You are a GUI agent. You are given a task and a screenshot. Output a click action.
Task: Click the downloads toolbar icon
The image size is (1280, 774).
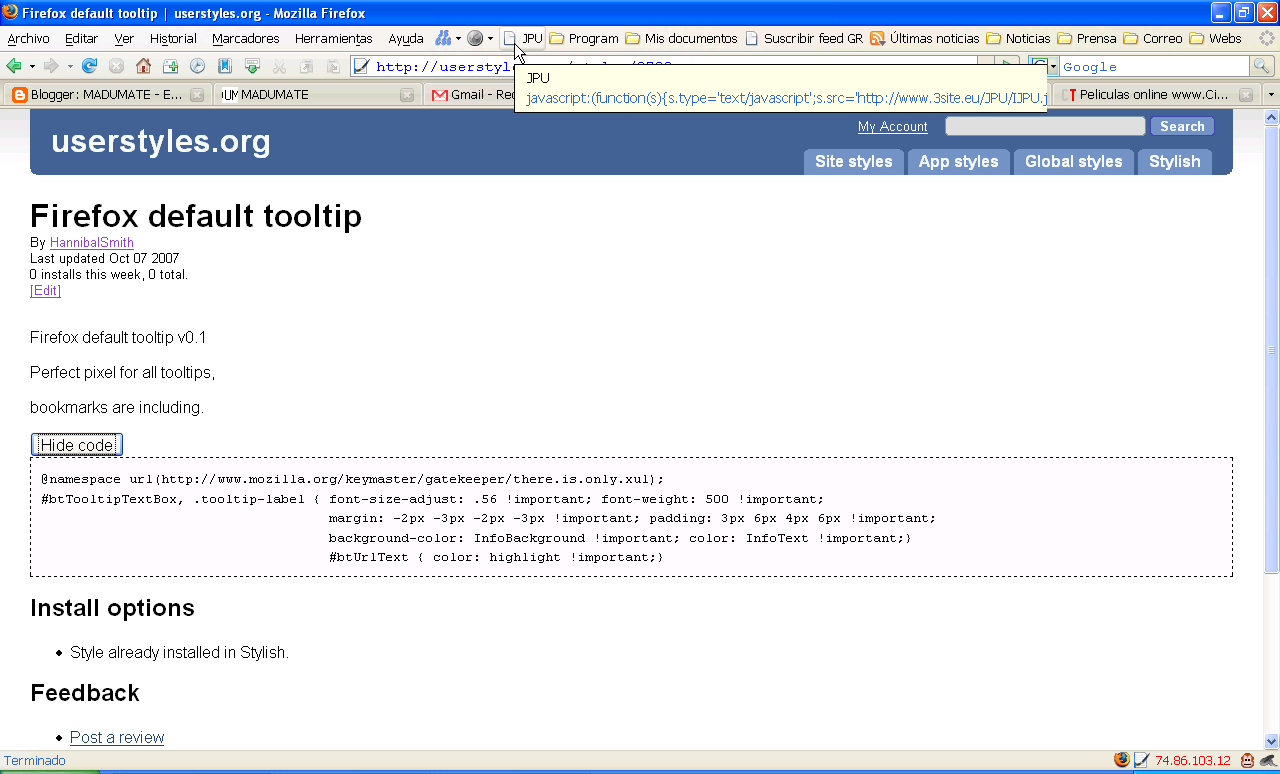point(252,66)
